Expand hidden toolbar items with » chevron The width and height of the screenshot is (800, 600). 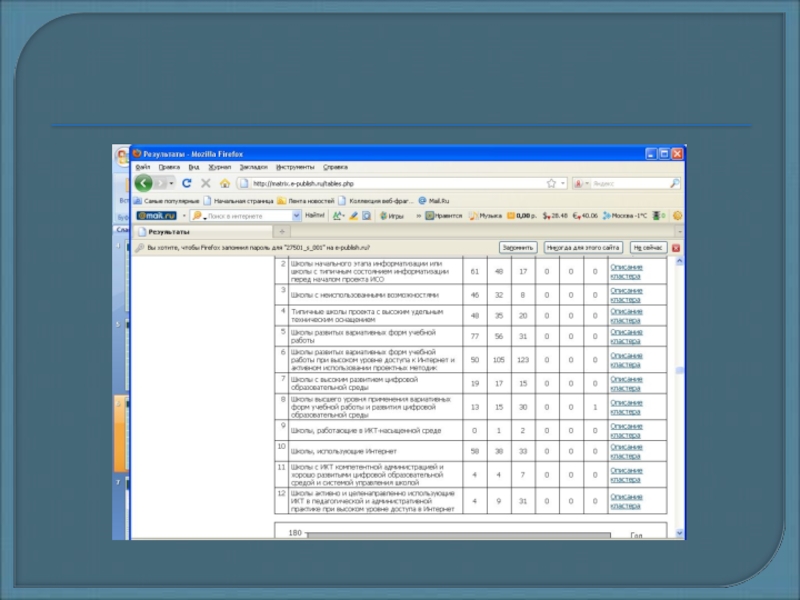pos(418,216)
